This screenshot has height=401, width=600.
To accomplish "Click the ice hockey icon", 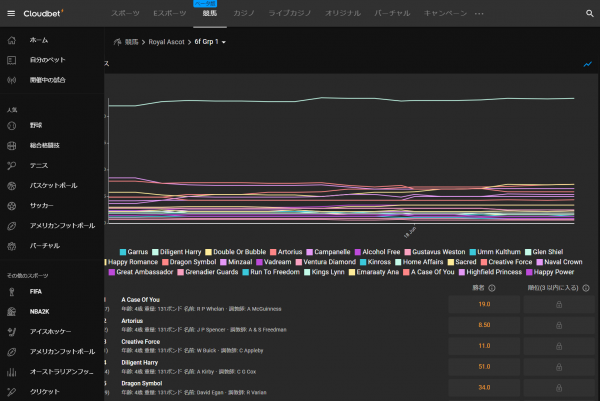I will click(x=12, y=332).
